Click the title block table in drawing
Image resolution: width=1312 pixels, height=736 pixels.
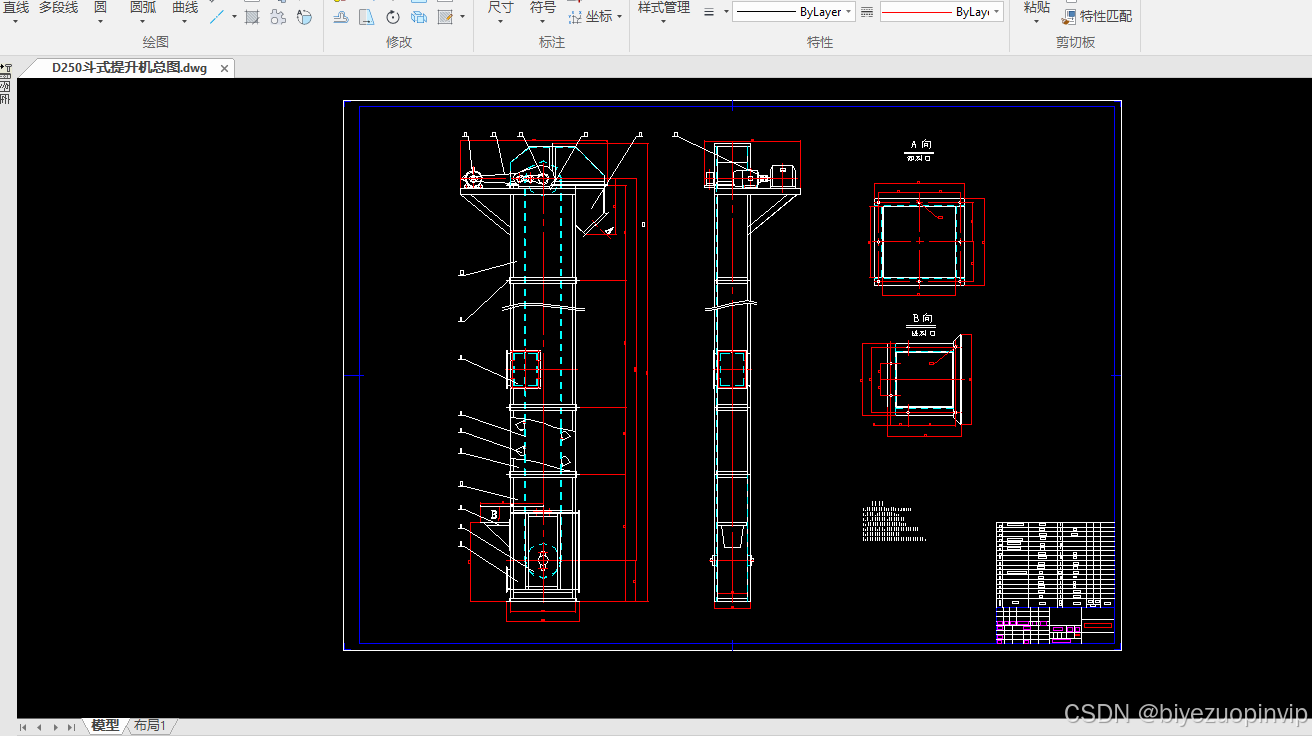1055,582
